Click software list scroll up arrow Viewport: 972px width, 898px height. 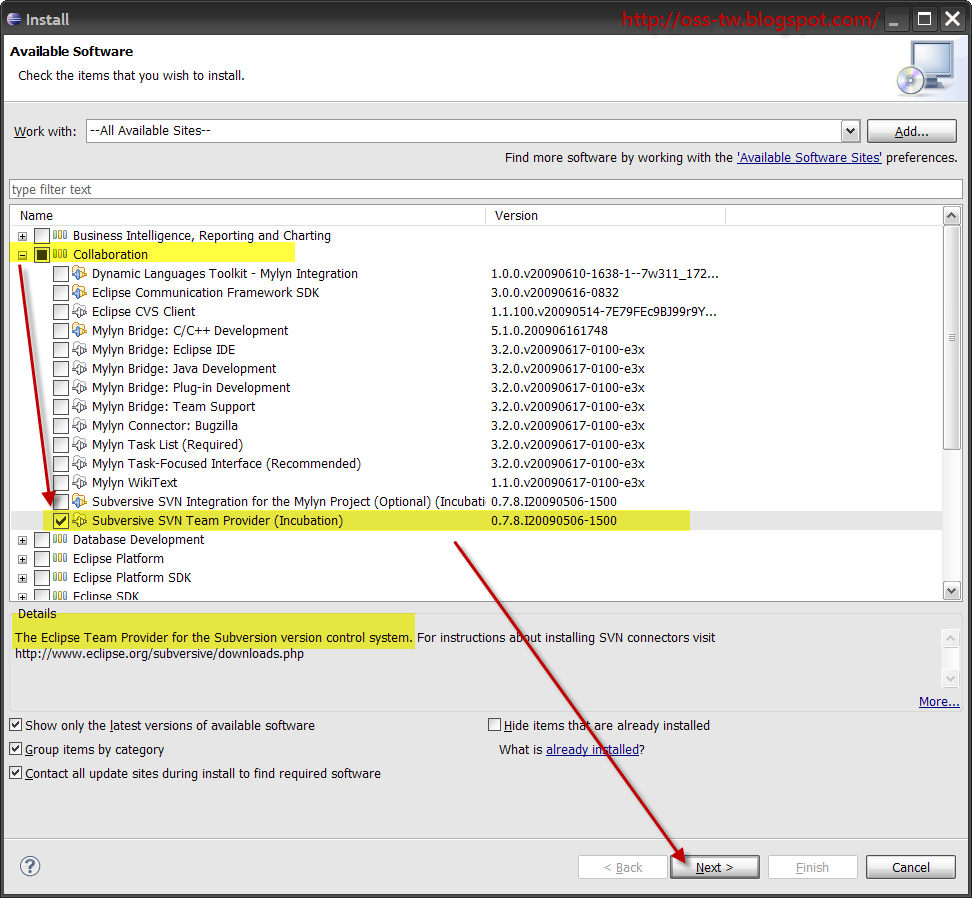pyautogui.click(x=952, y=216)
